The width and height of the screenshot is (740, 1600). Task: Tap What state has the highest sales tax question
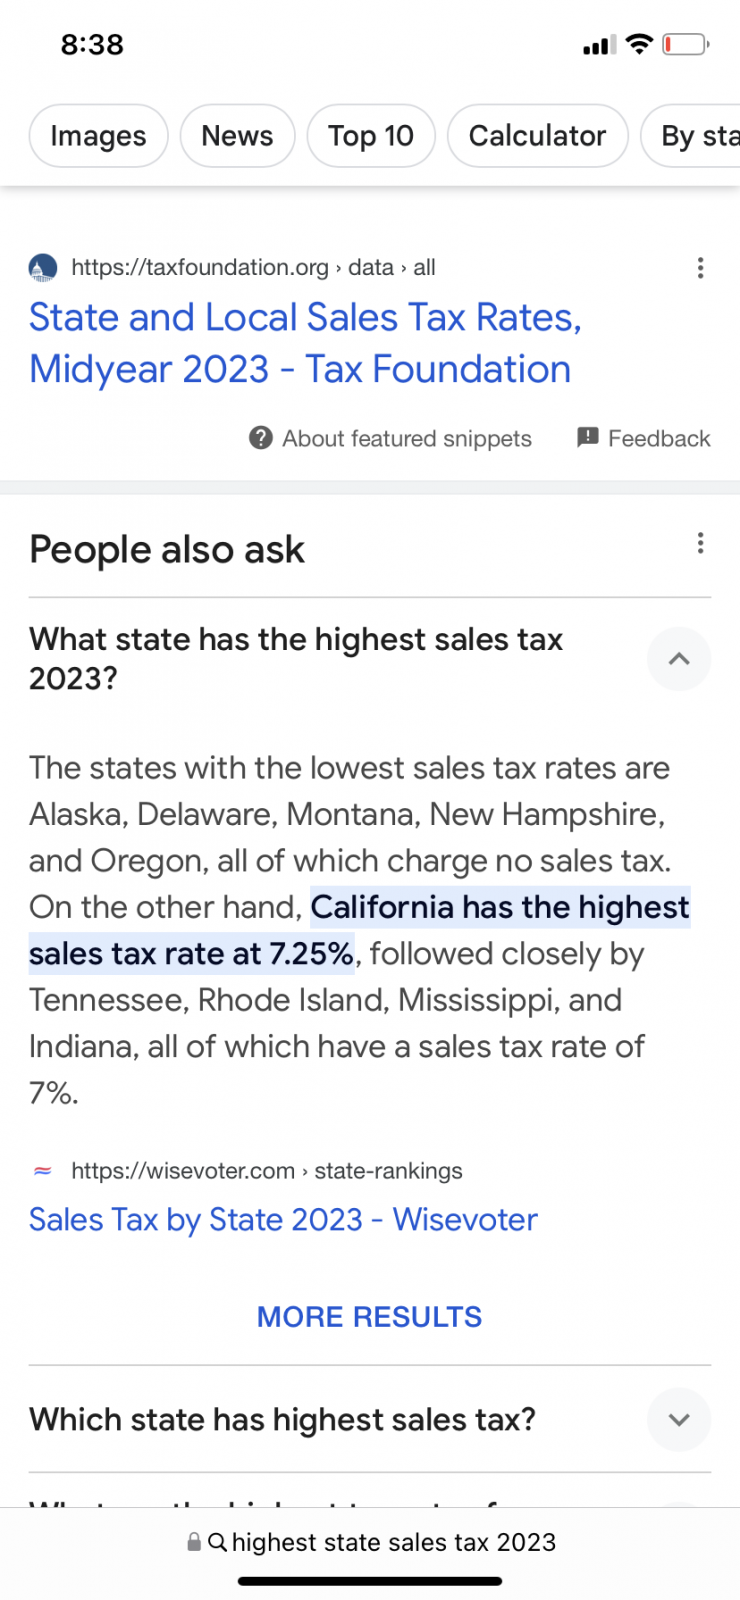point(296,659)
